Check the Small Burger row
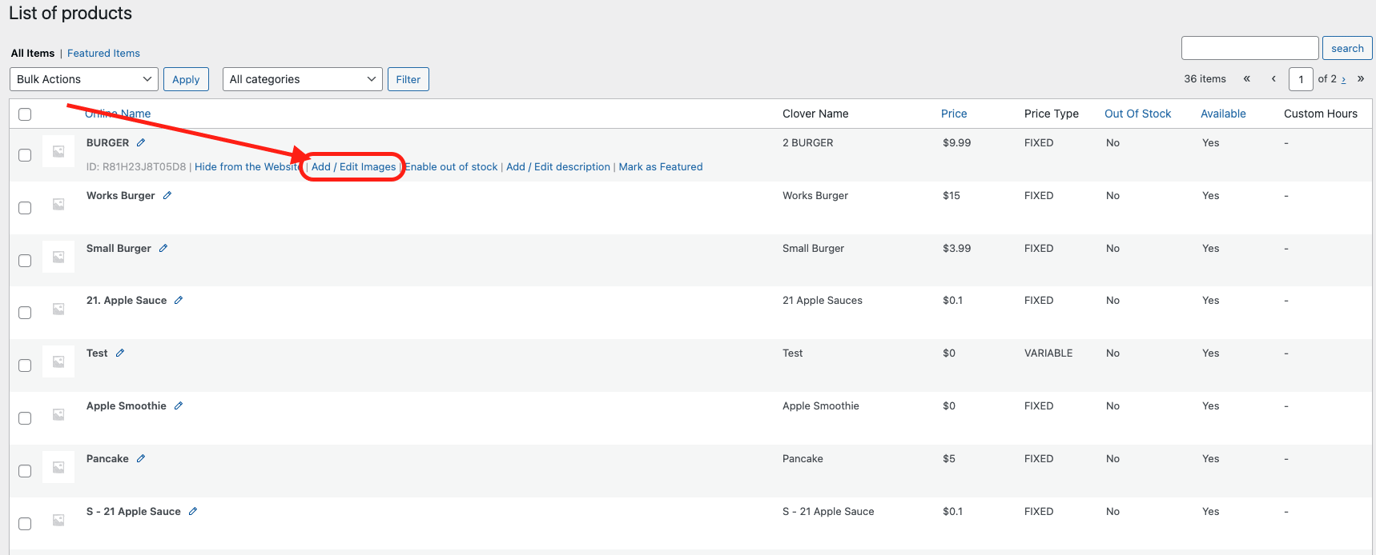Image resolution: width=1376 pixels, height=555 pixels. pos(25,260)
